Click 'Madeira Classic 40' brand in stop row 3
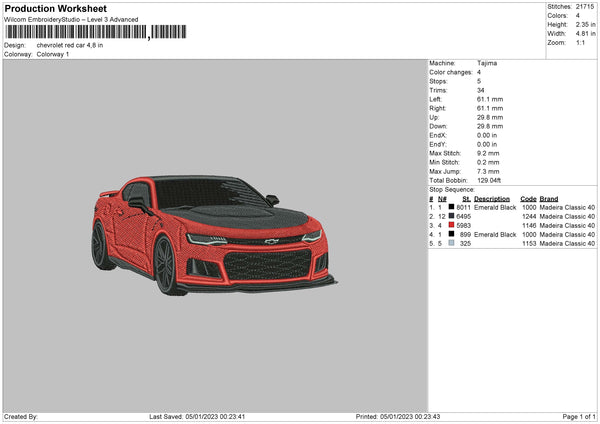 [567, 225]
